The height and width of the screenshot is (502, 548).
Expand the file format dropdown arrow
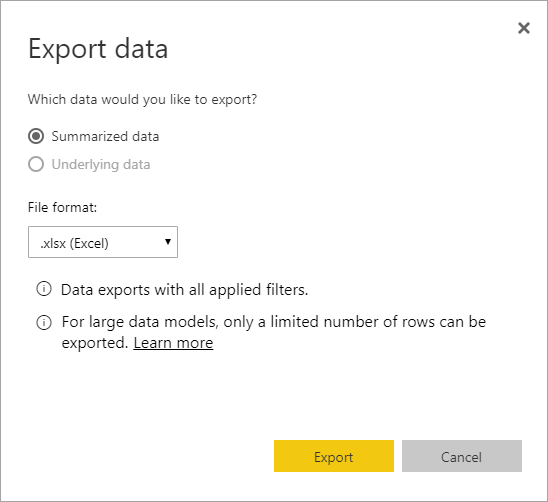[168, 242]
